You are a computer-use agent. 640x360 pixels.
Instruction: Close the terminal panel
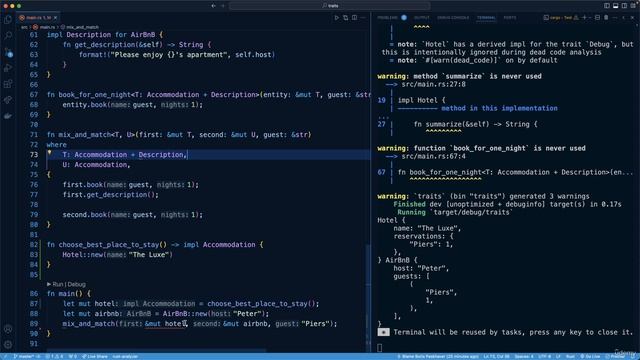click(x=632, y=18)
